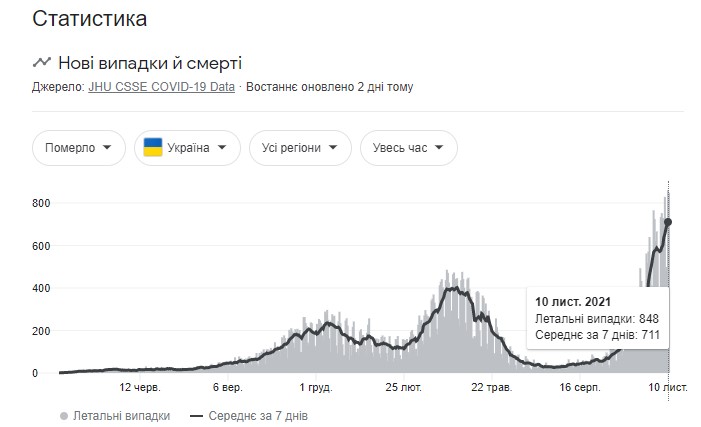The image size is (701, 427).
Task: Expand the Україна country selector
Action: click(187, 148)
